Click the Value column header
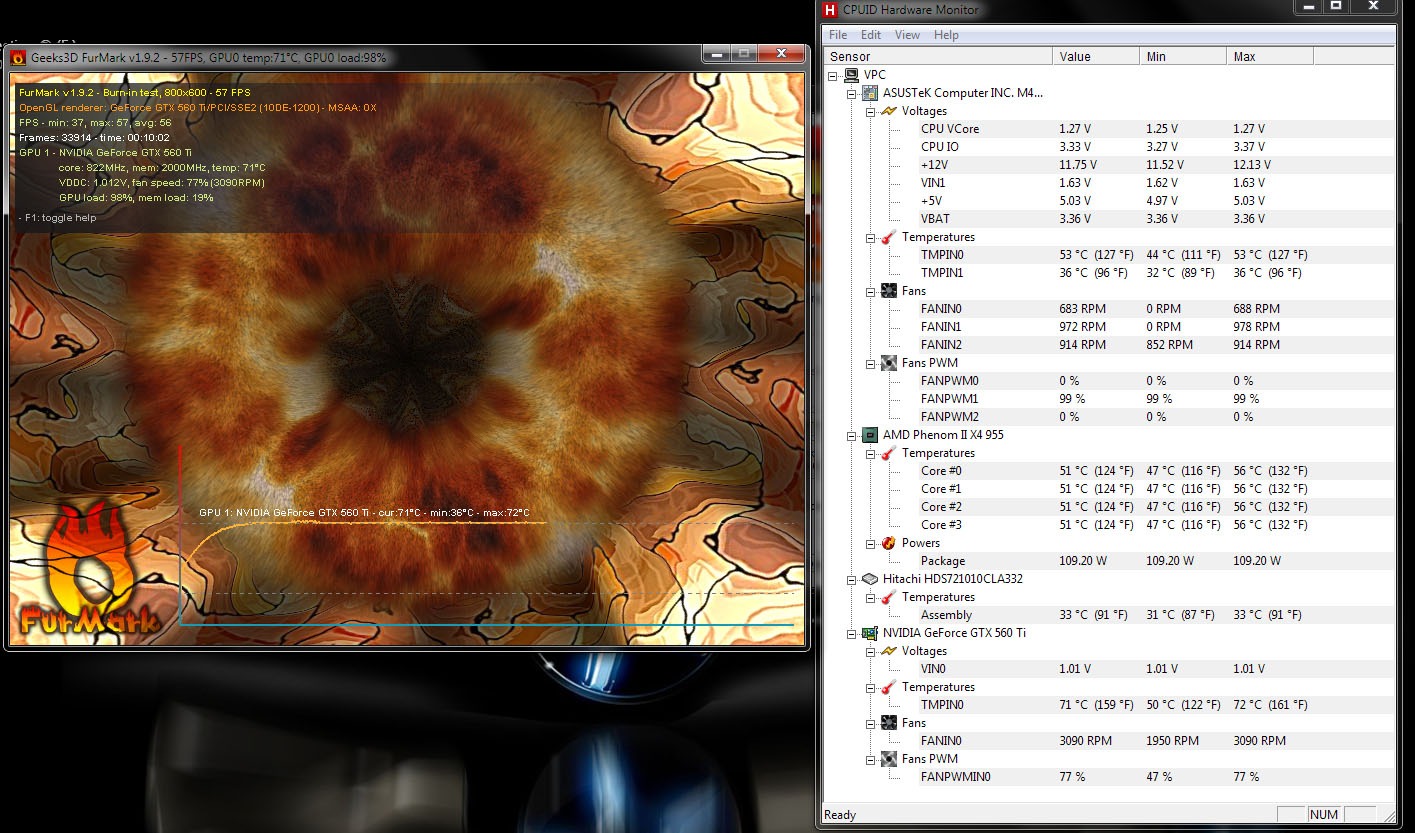The image size is (1415, 833). pos(1096,57)
